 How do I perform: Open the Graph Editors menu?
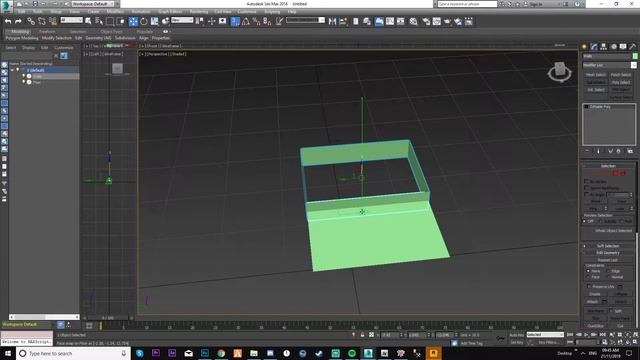point(170,12)
